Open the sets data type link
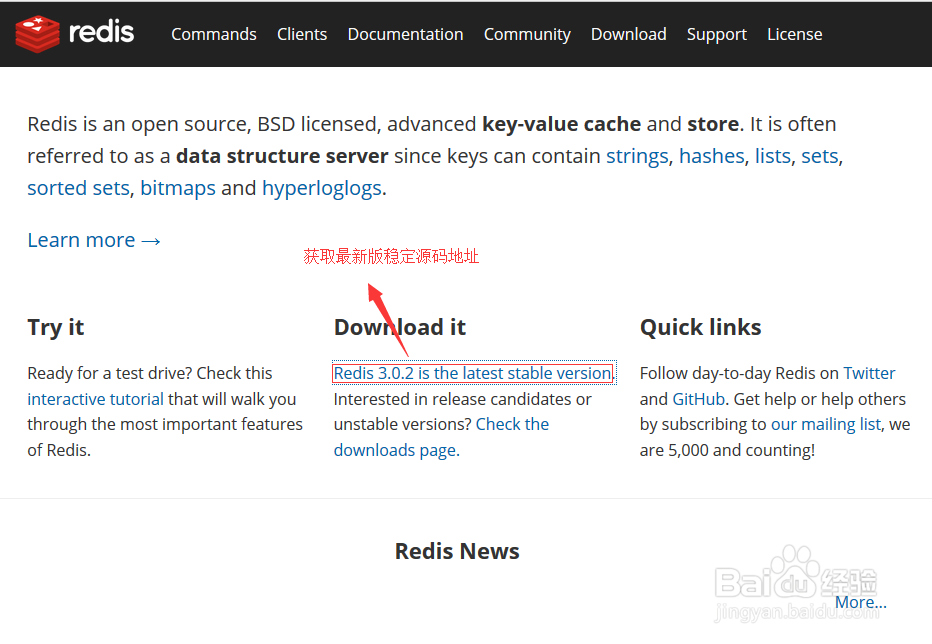 [820, 156]
